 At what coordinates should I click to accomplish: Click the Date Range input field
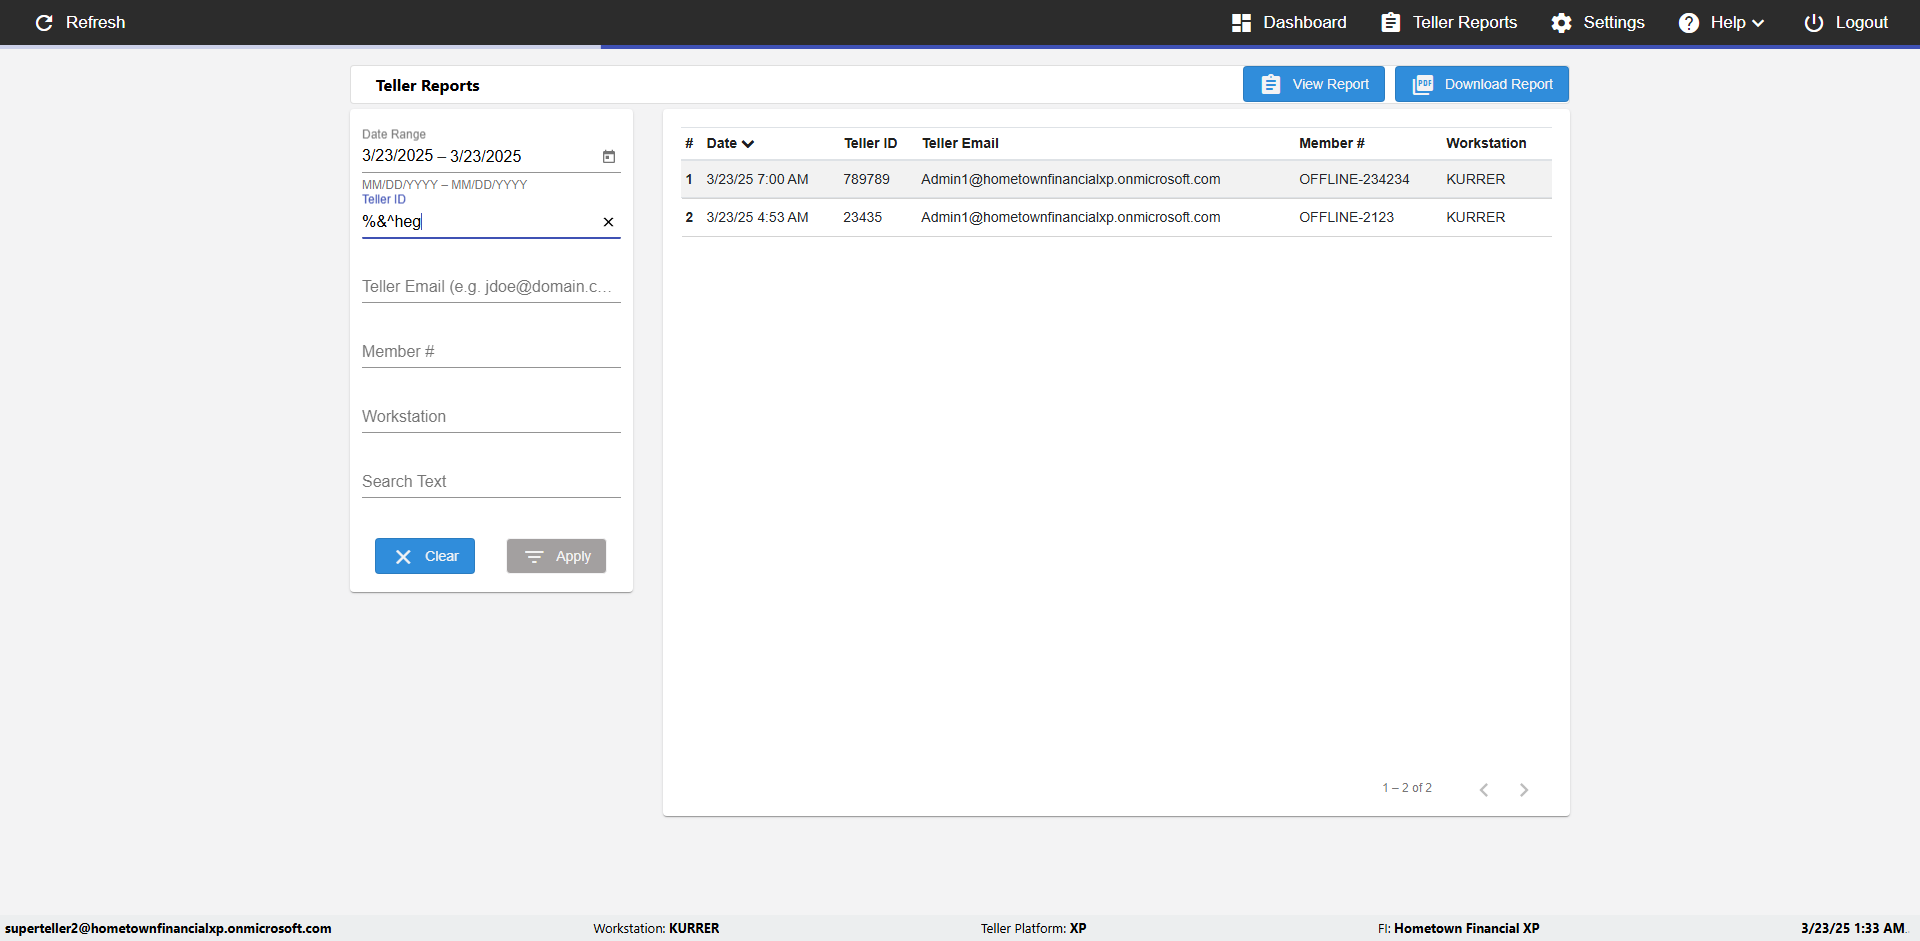point(478,156)
